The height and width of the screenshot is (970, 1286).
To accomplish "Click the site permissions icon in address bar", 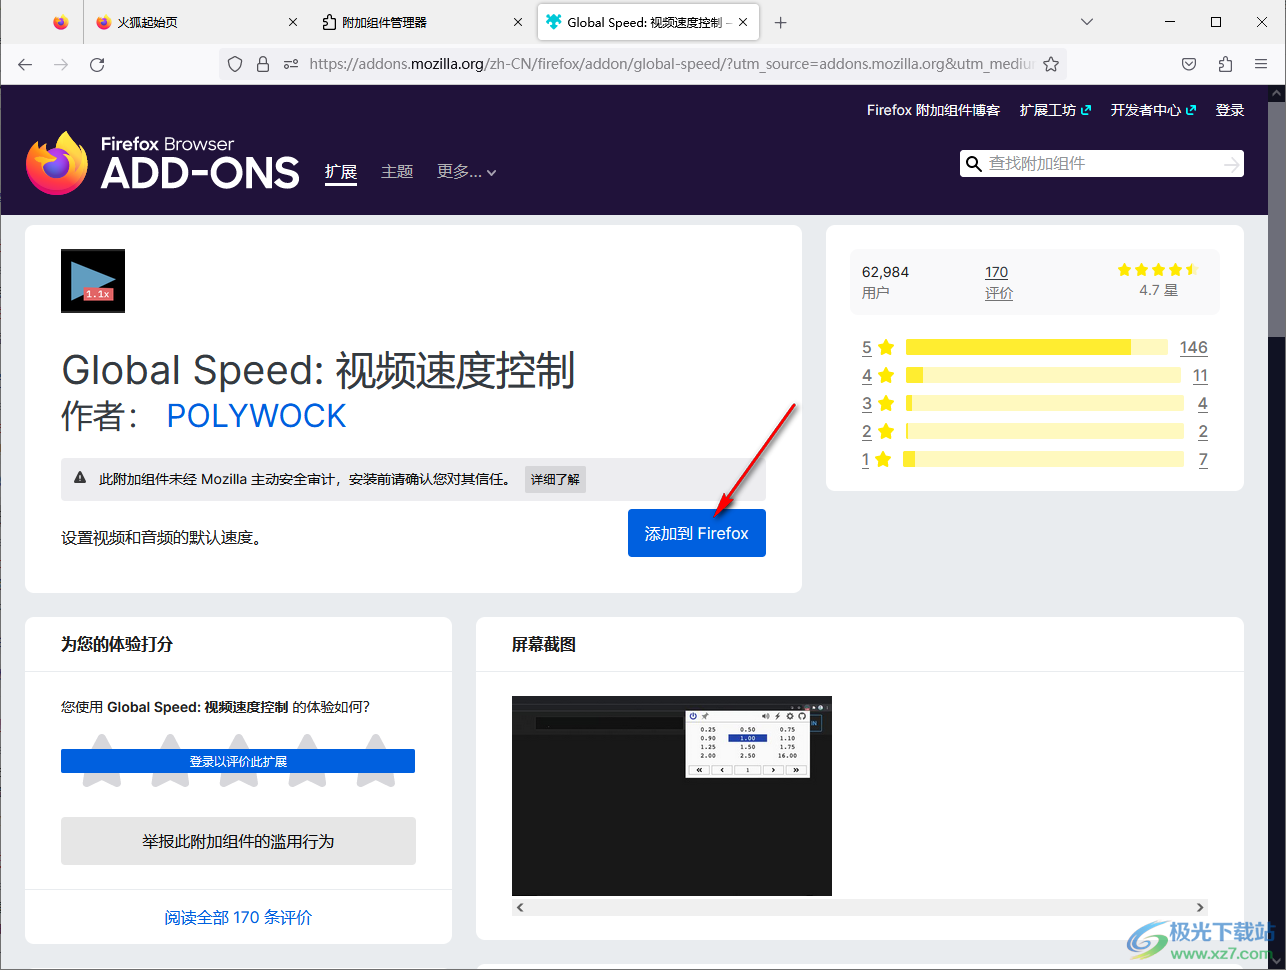I will coord(291,64).
